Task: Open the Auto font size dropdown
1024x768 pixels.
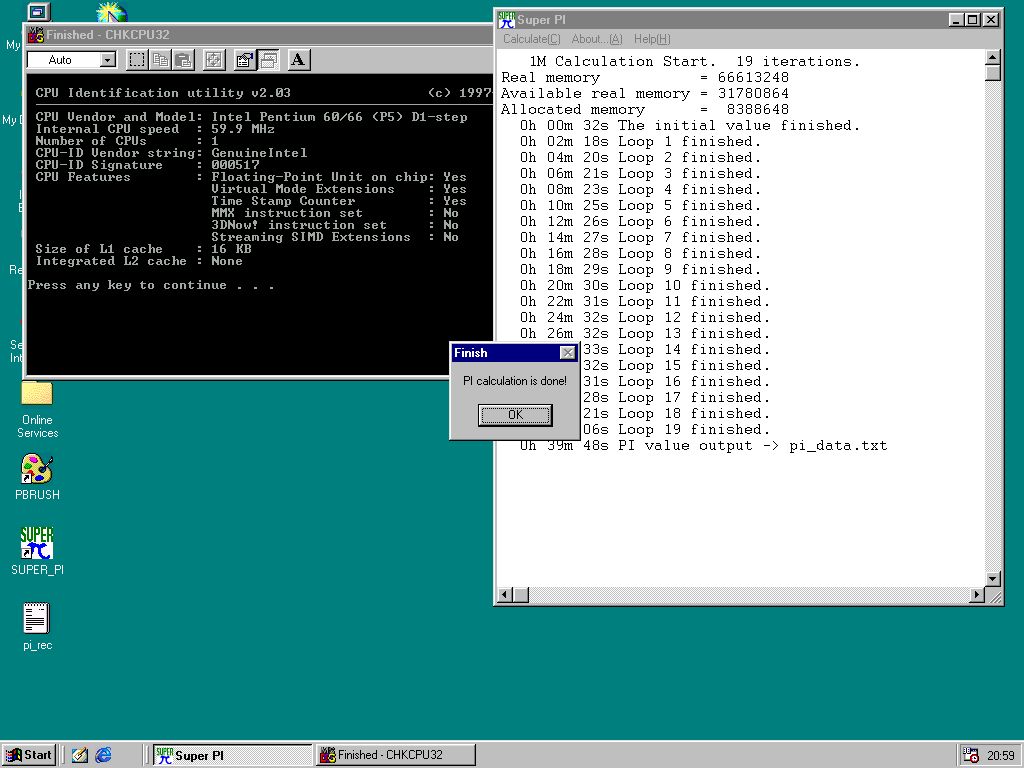Action: pos(108,60)
